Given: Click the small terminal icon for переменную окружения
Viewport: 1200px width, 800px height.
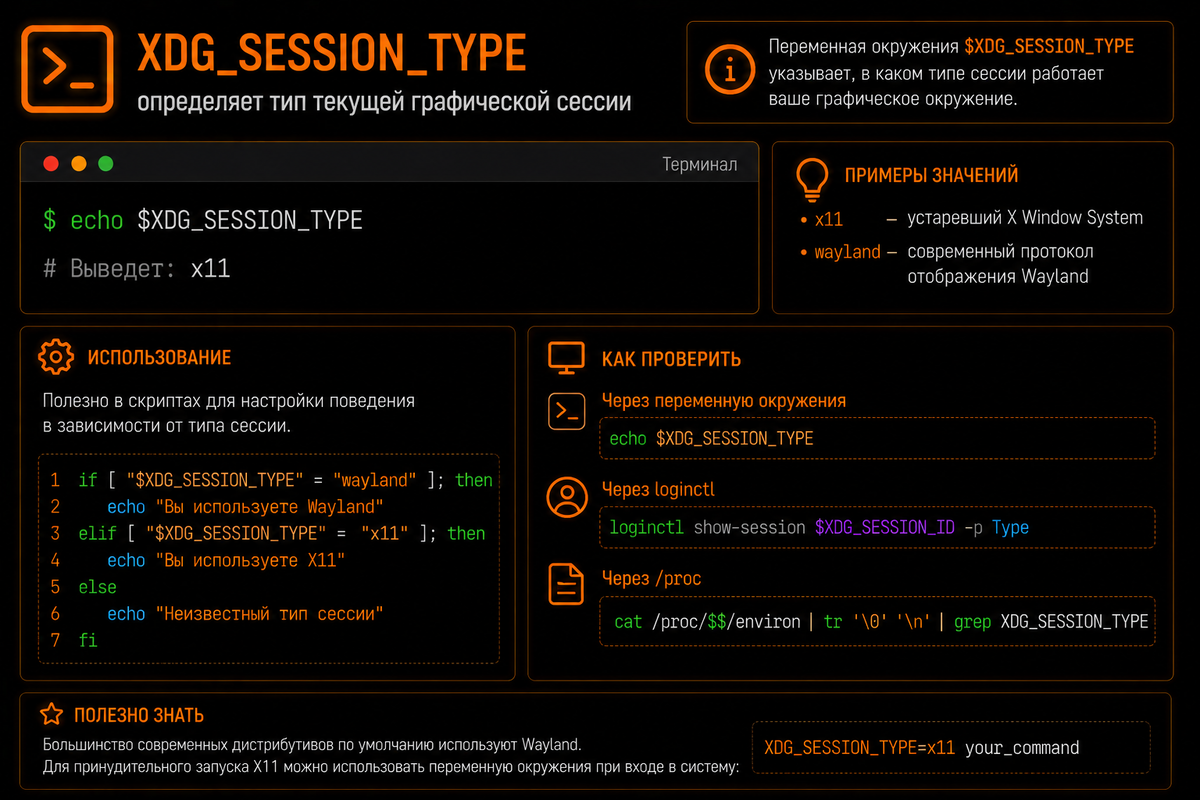Looking at the screenshot, I should pyautogui.click(x=566, y=412).
